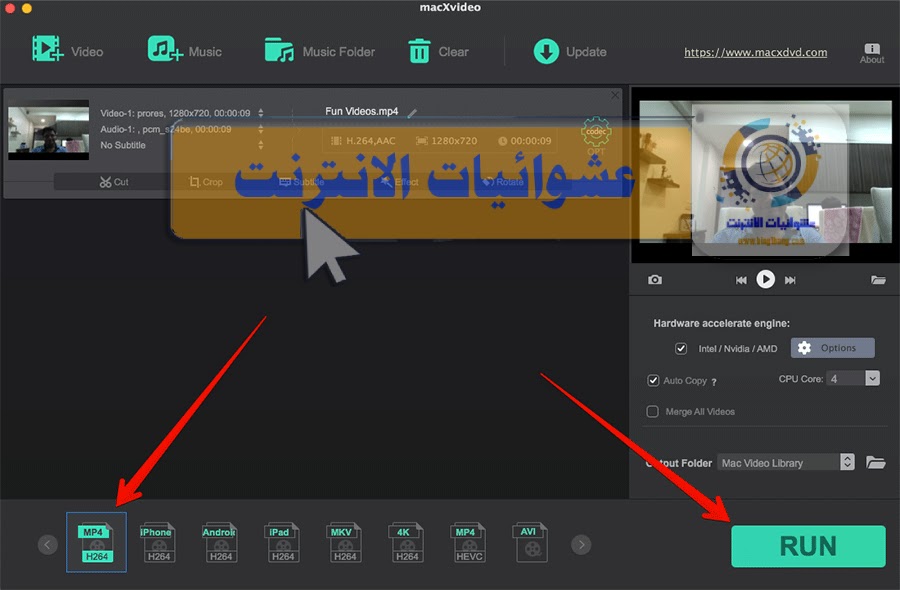Click the Cut scissors tool
This screenshot has height=590, width=900.
[x=114, y=182]
